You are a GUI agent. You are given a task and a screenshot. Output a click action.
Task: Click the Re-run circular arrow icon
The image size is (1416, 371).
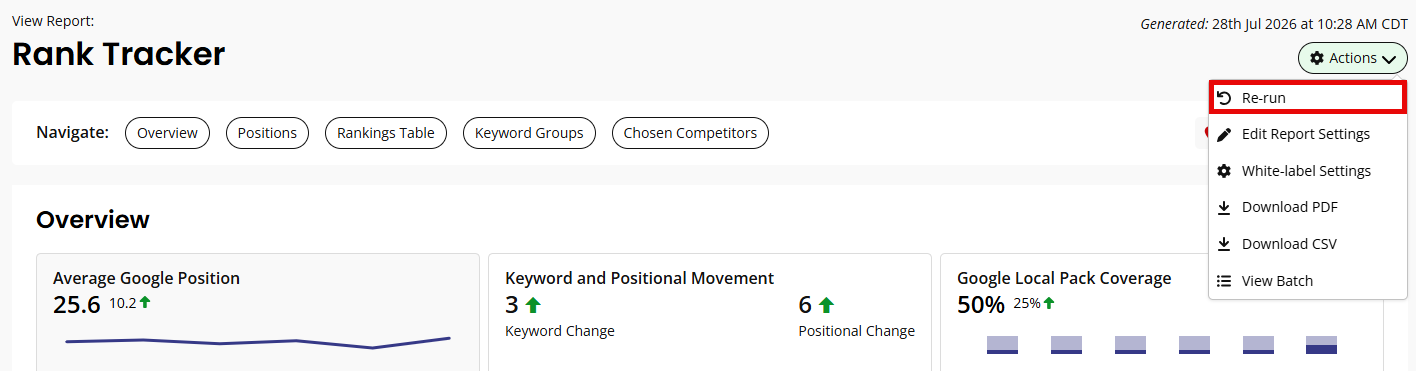coord(1224,98)
